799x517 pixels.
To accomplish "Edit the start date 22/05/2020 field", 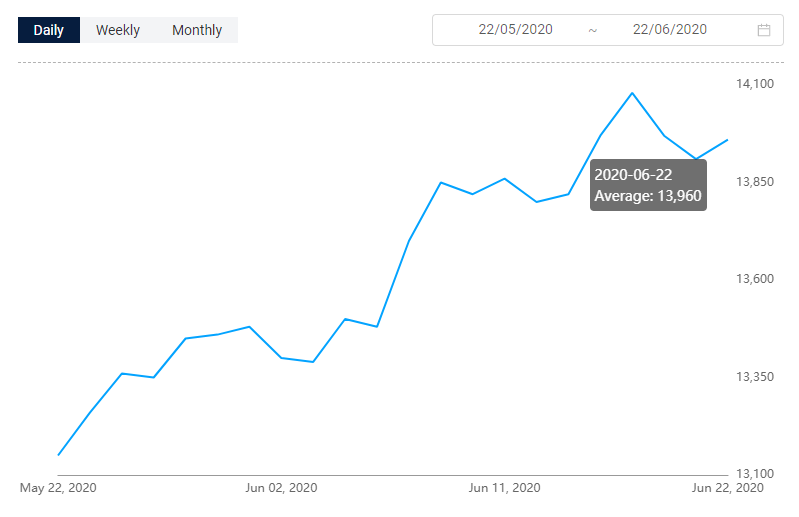I will pos(515,30).
